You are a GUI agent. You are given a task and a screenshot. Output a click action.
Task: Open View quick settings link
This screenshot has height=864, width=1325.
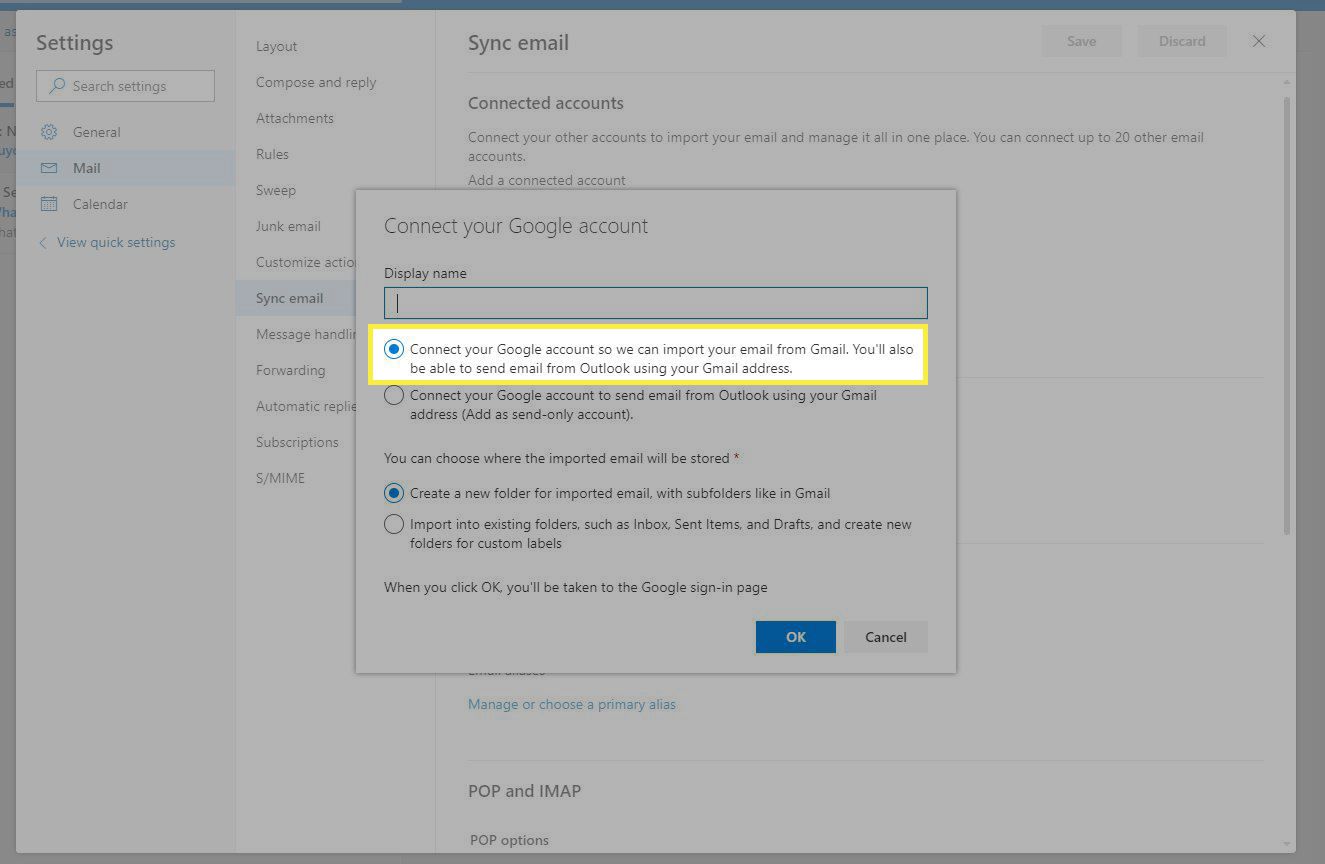(116, 242)
